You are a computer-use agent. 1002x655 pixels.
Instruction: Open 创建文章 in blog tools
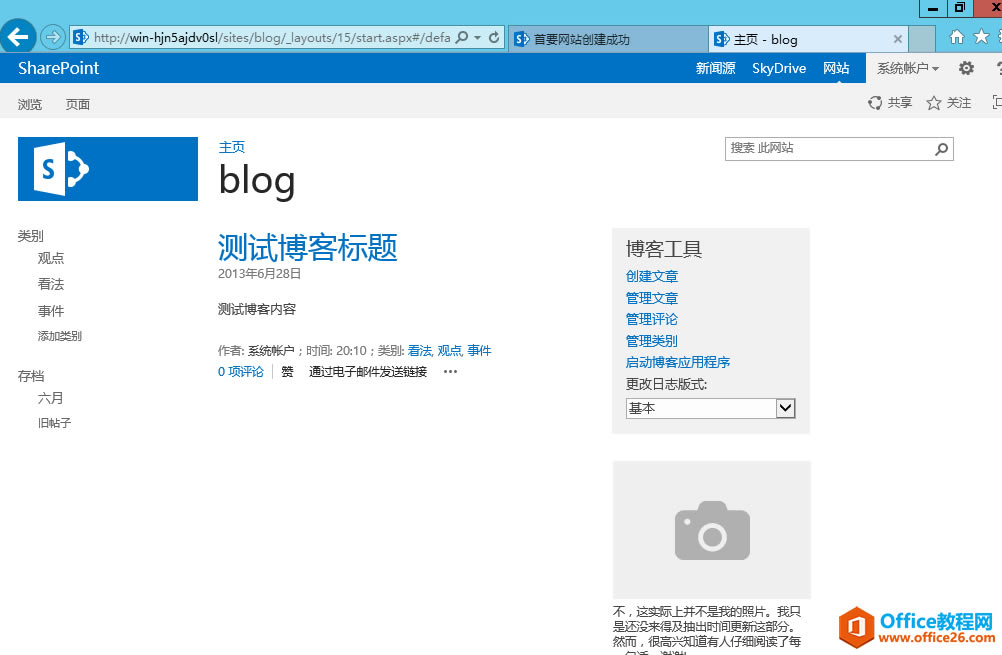tap(651, 276)
